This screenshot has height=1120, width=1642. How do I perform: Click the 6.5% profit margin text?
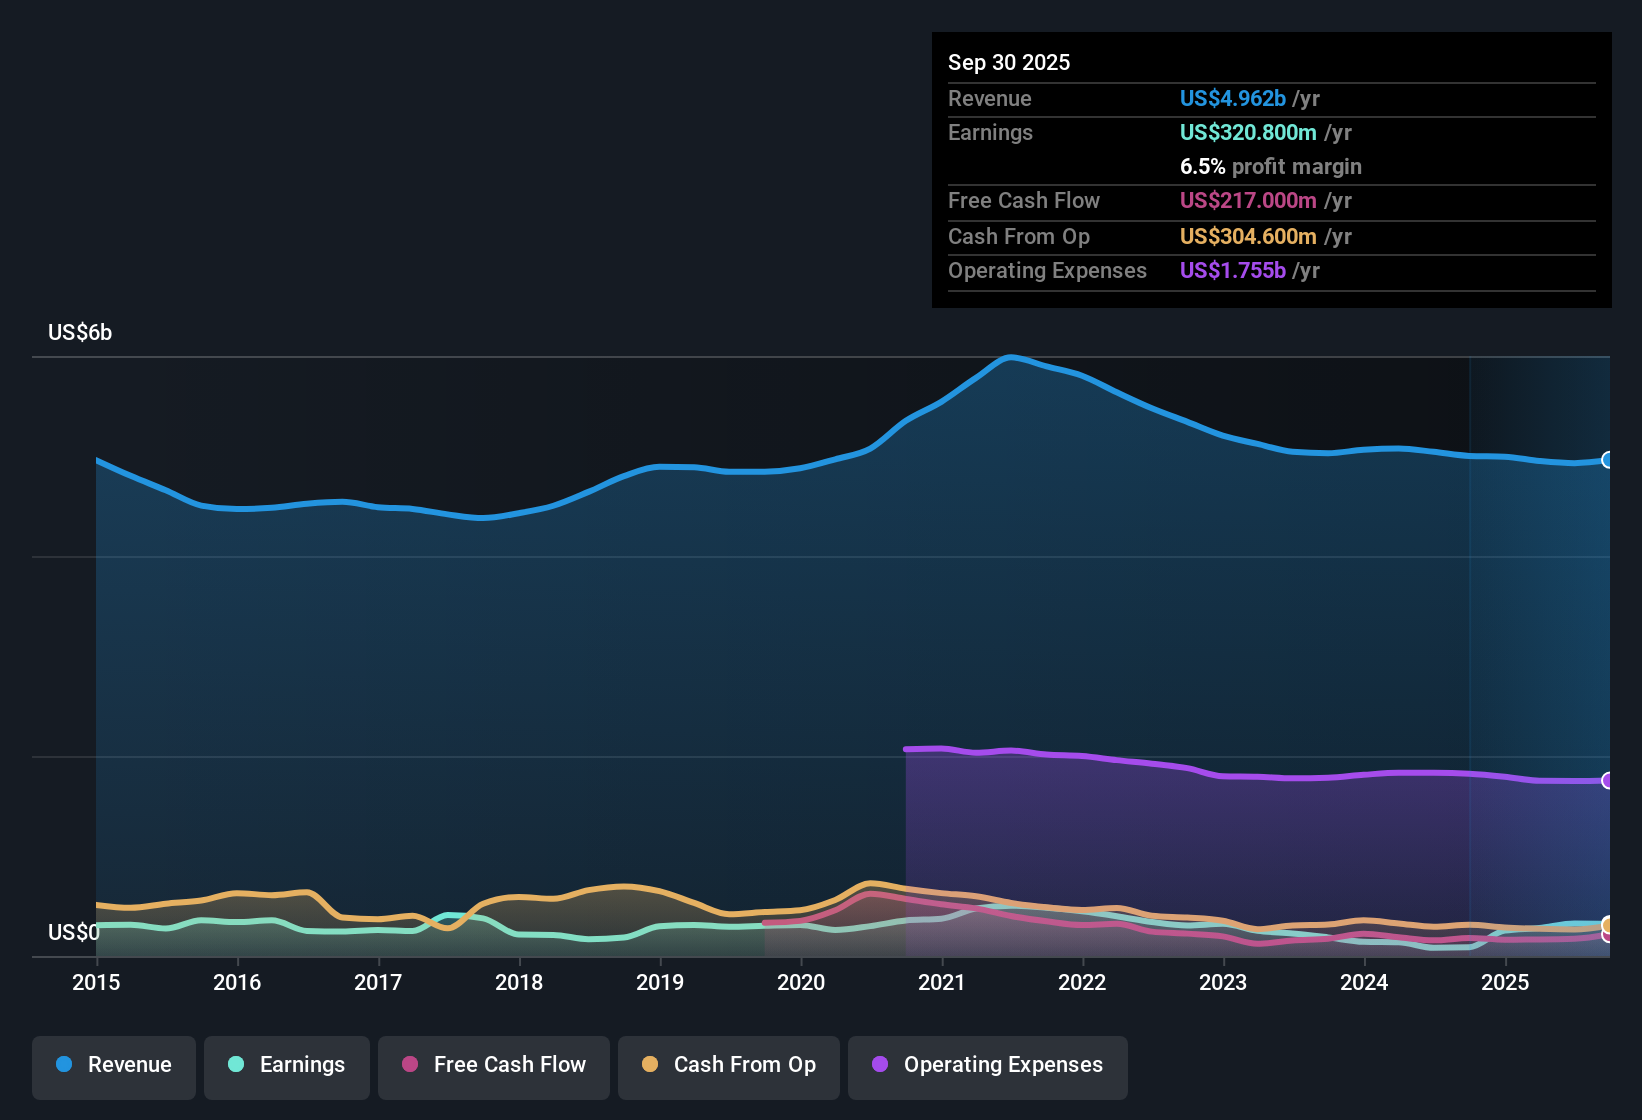tap(1271, 167)
